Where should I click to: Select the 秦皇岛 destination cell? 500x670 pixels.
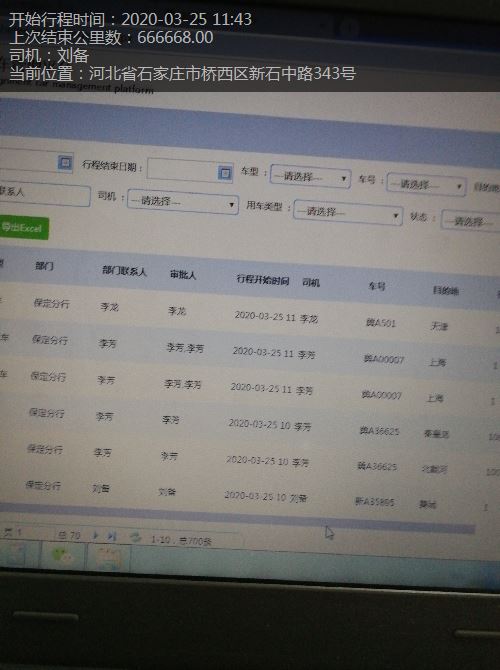click(436, 434)
